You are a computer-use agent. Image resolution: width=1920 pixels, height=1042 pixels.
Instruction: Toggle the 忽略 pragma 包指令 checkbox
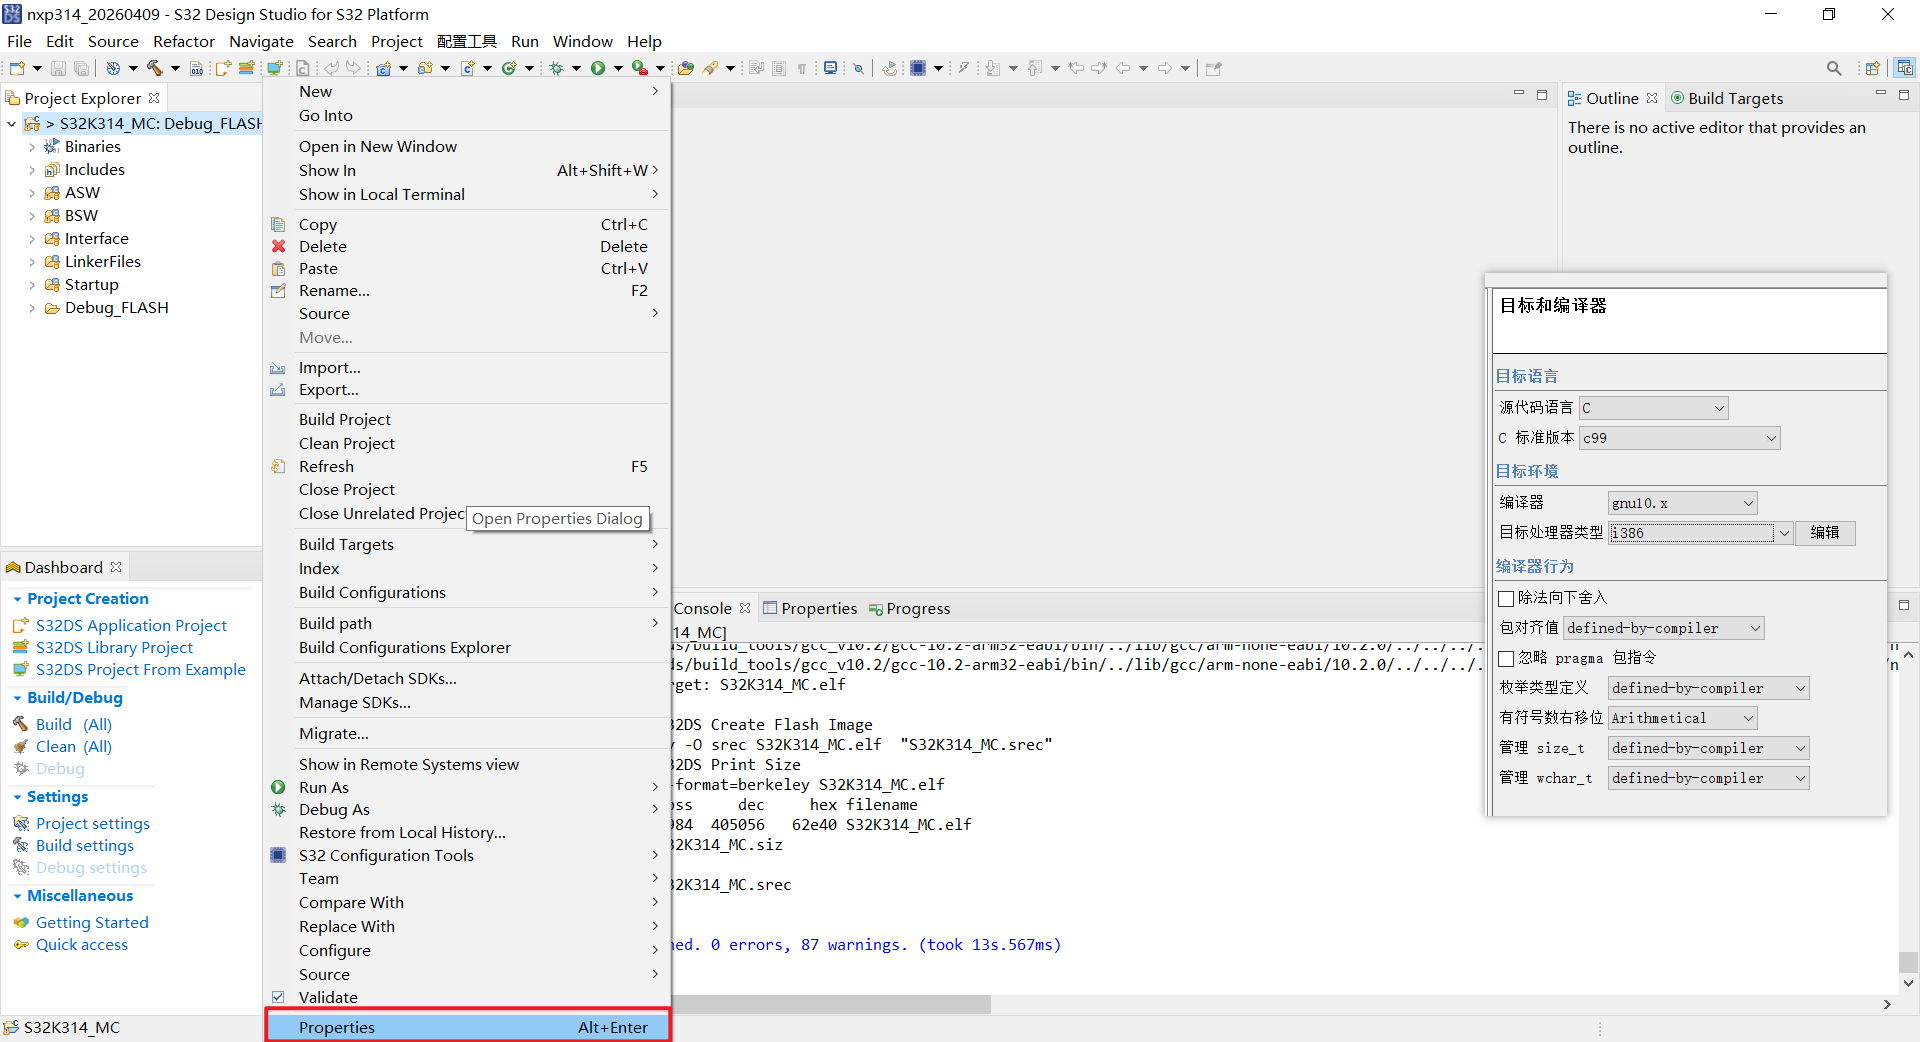[x=1506, y=658]
